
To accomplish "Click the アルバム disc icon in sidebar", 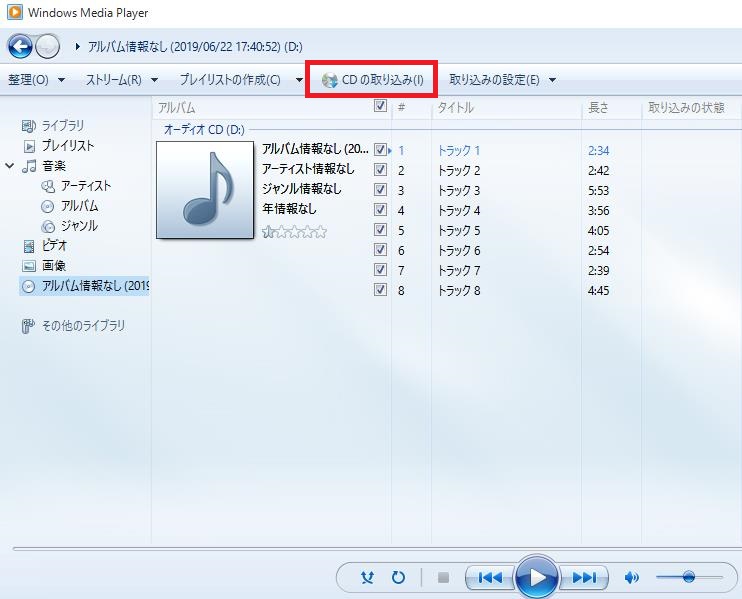I will (48, 207).
